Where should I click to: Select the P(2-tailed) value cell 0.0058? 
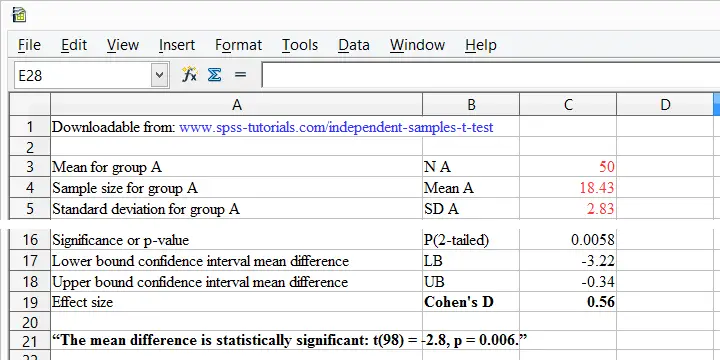(568, 240)
